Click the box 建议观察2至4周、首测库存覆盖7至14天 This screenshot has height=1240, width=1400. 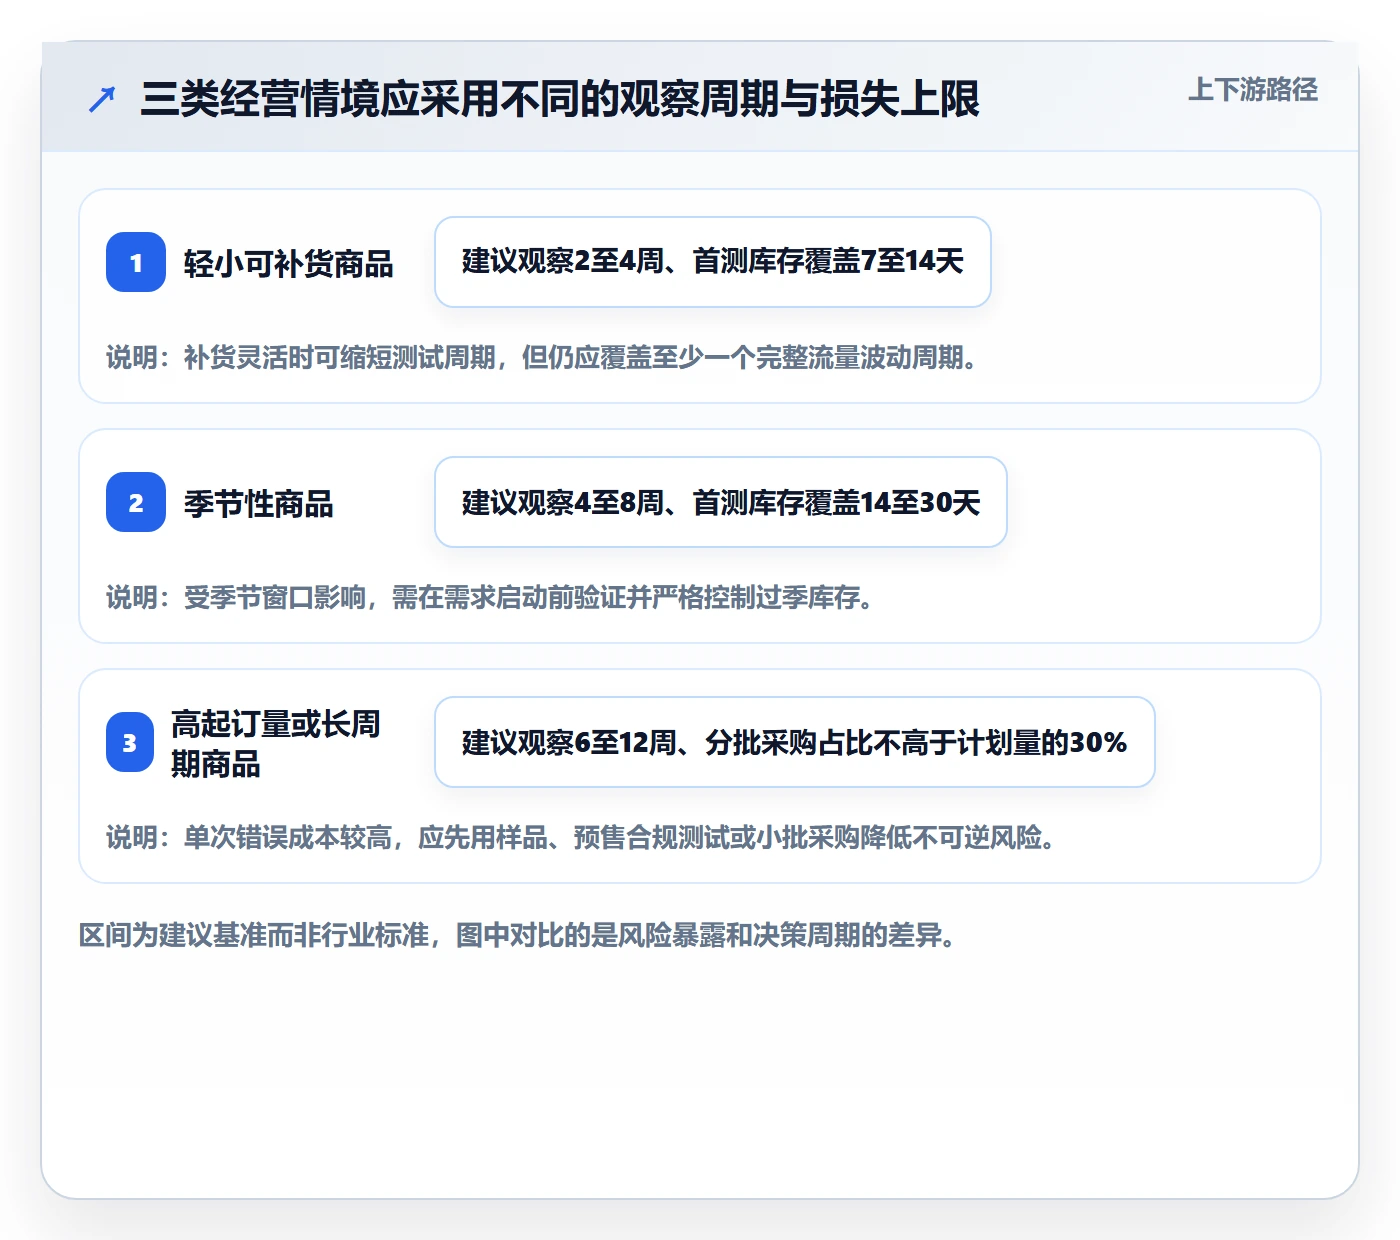(x=713, y=262)
